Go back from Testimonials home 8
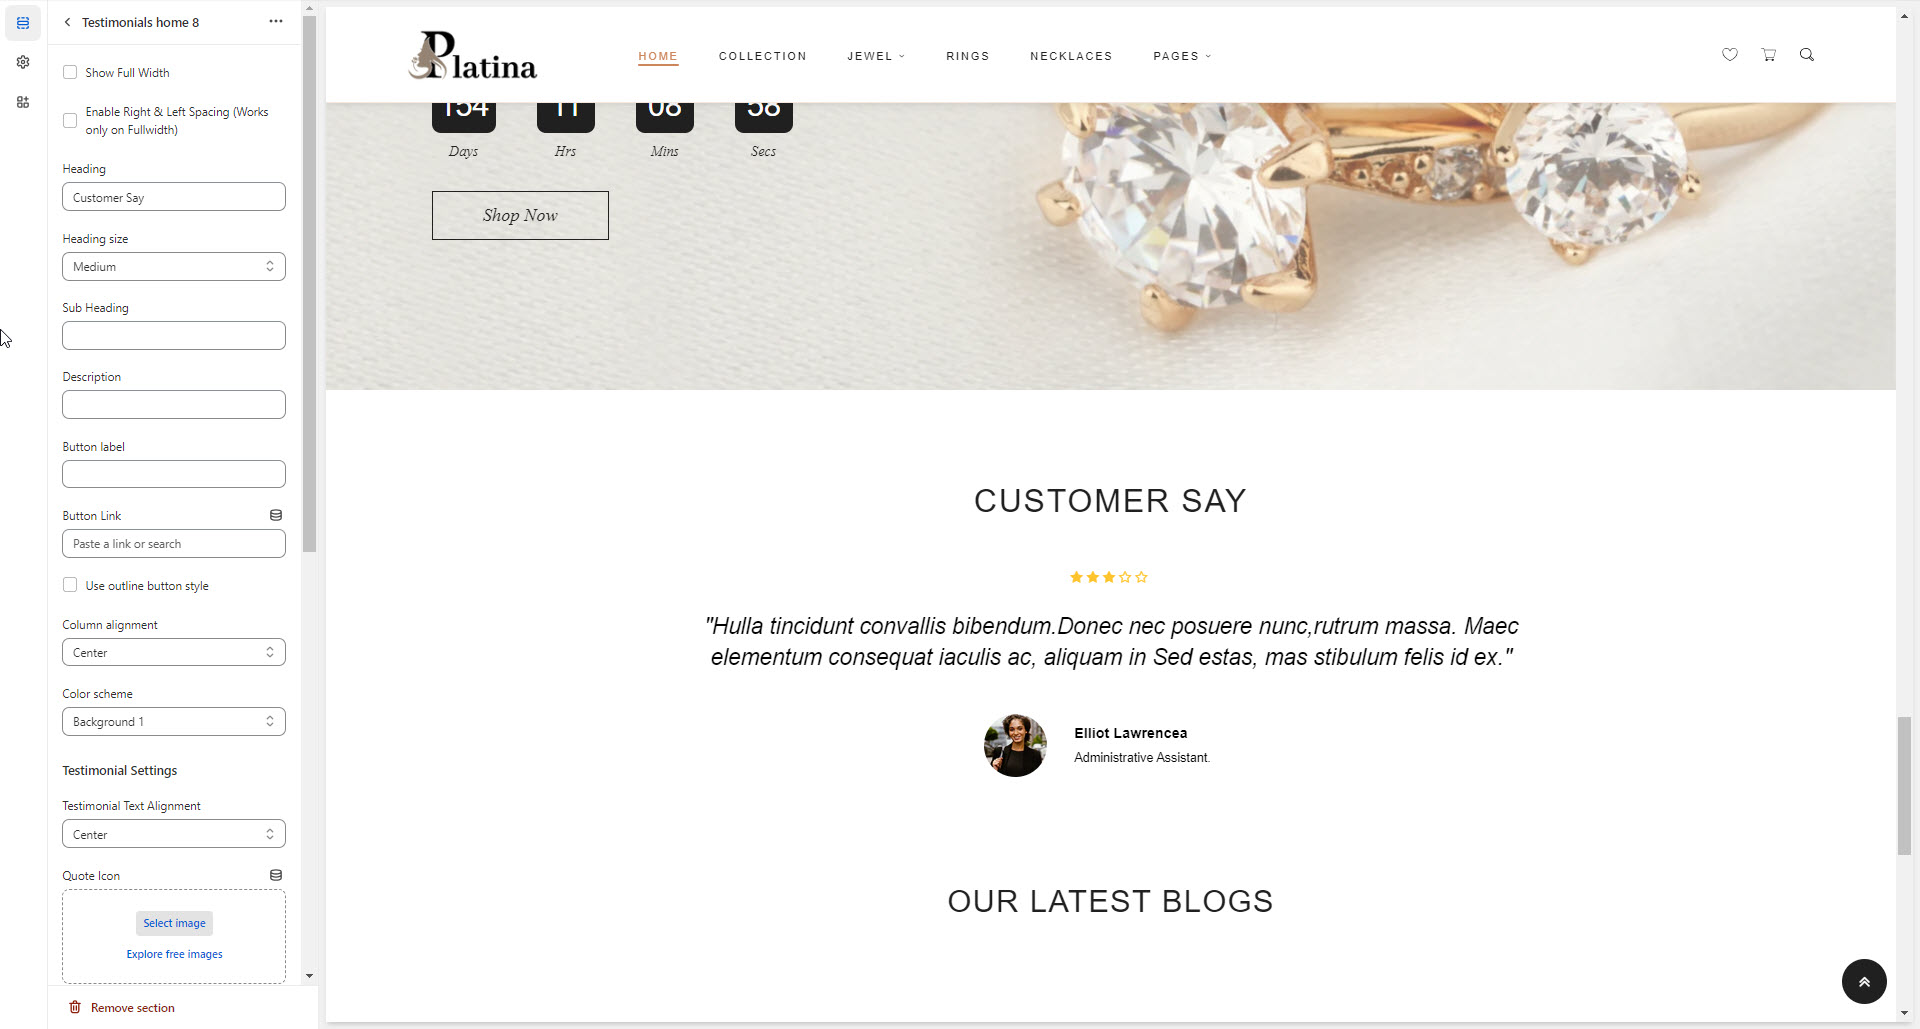 point(67,22)
